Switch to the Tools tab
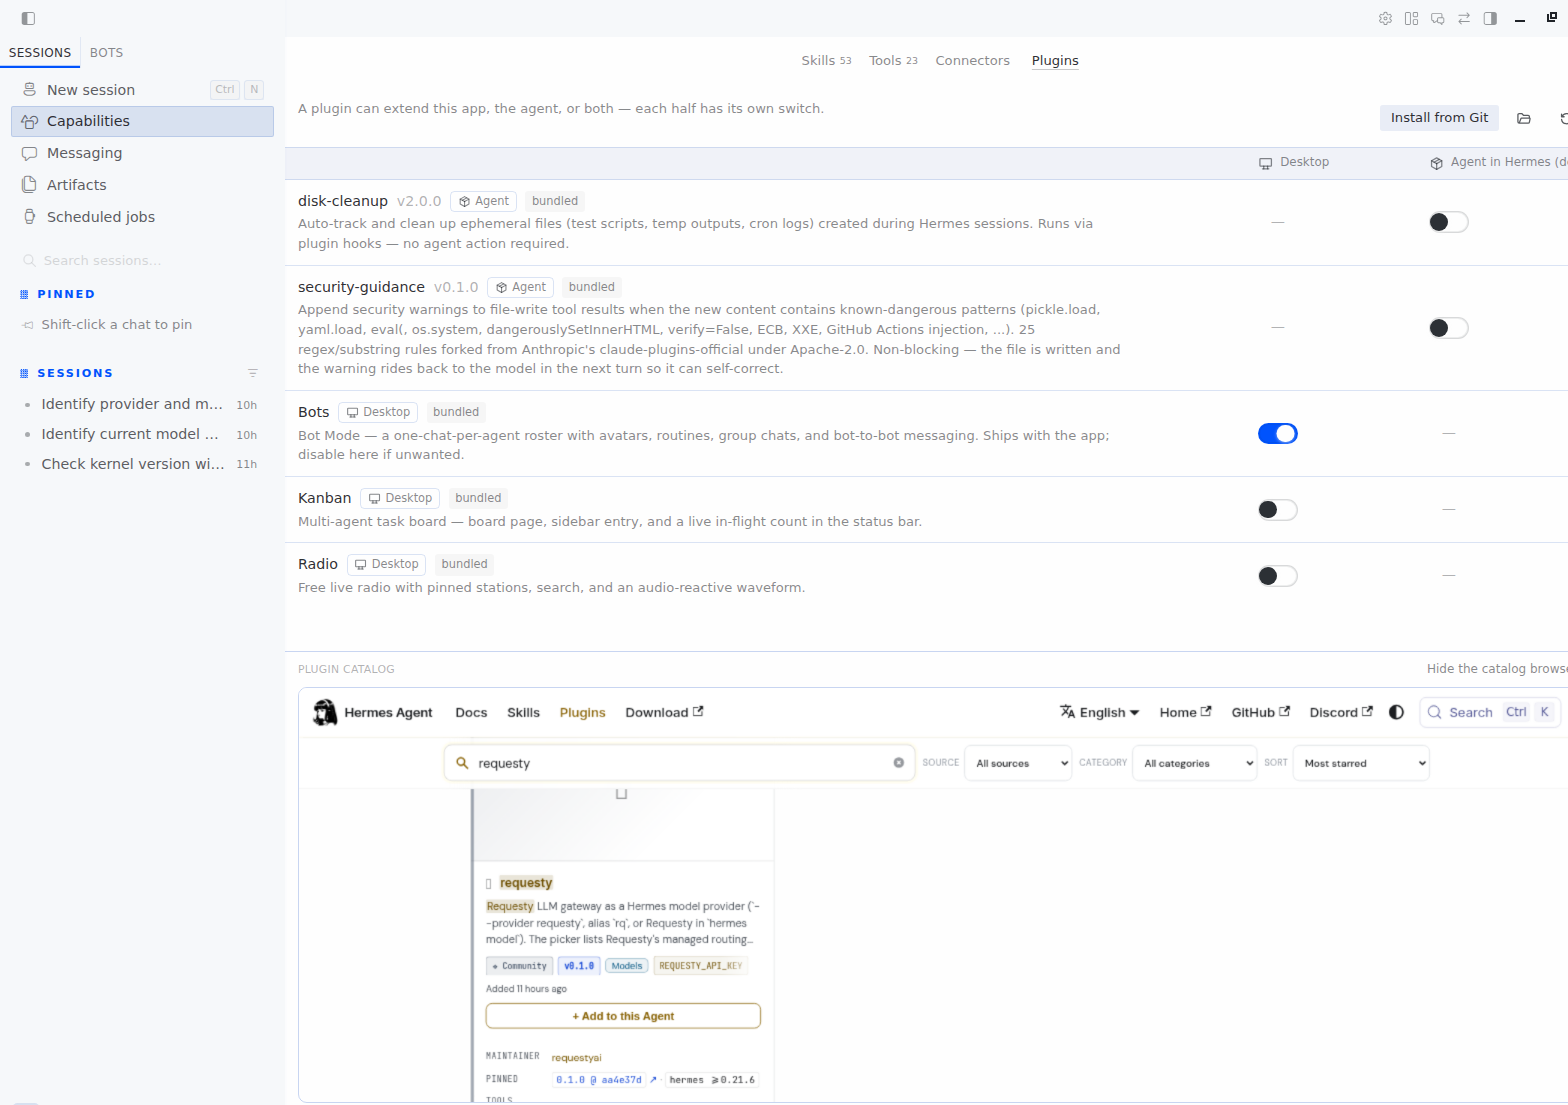 [x=893, y=61]
